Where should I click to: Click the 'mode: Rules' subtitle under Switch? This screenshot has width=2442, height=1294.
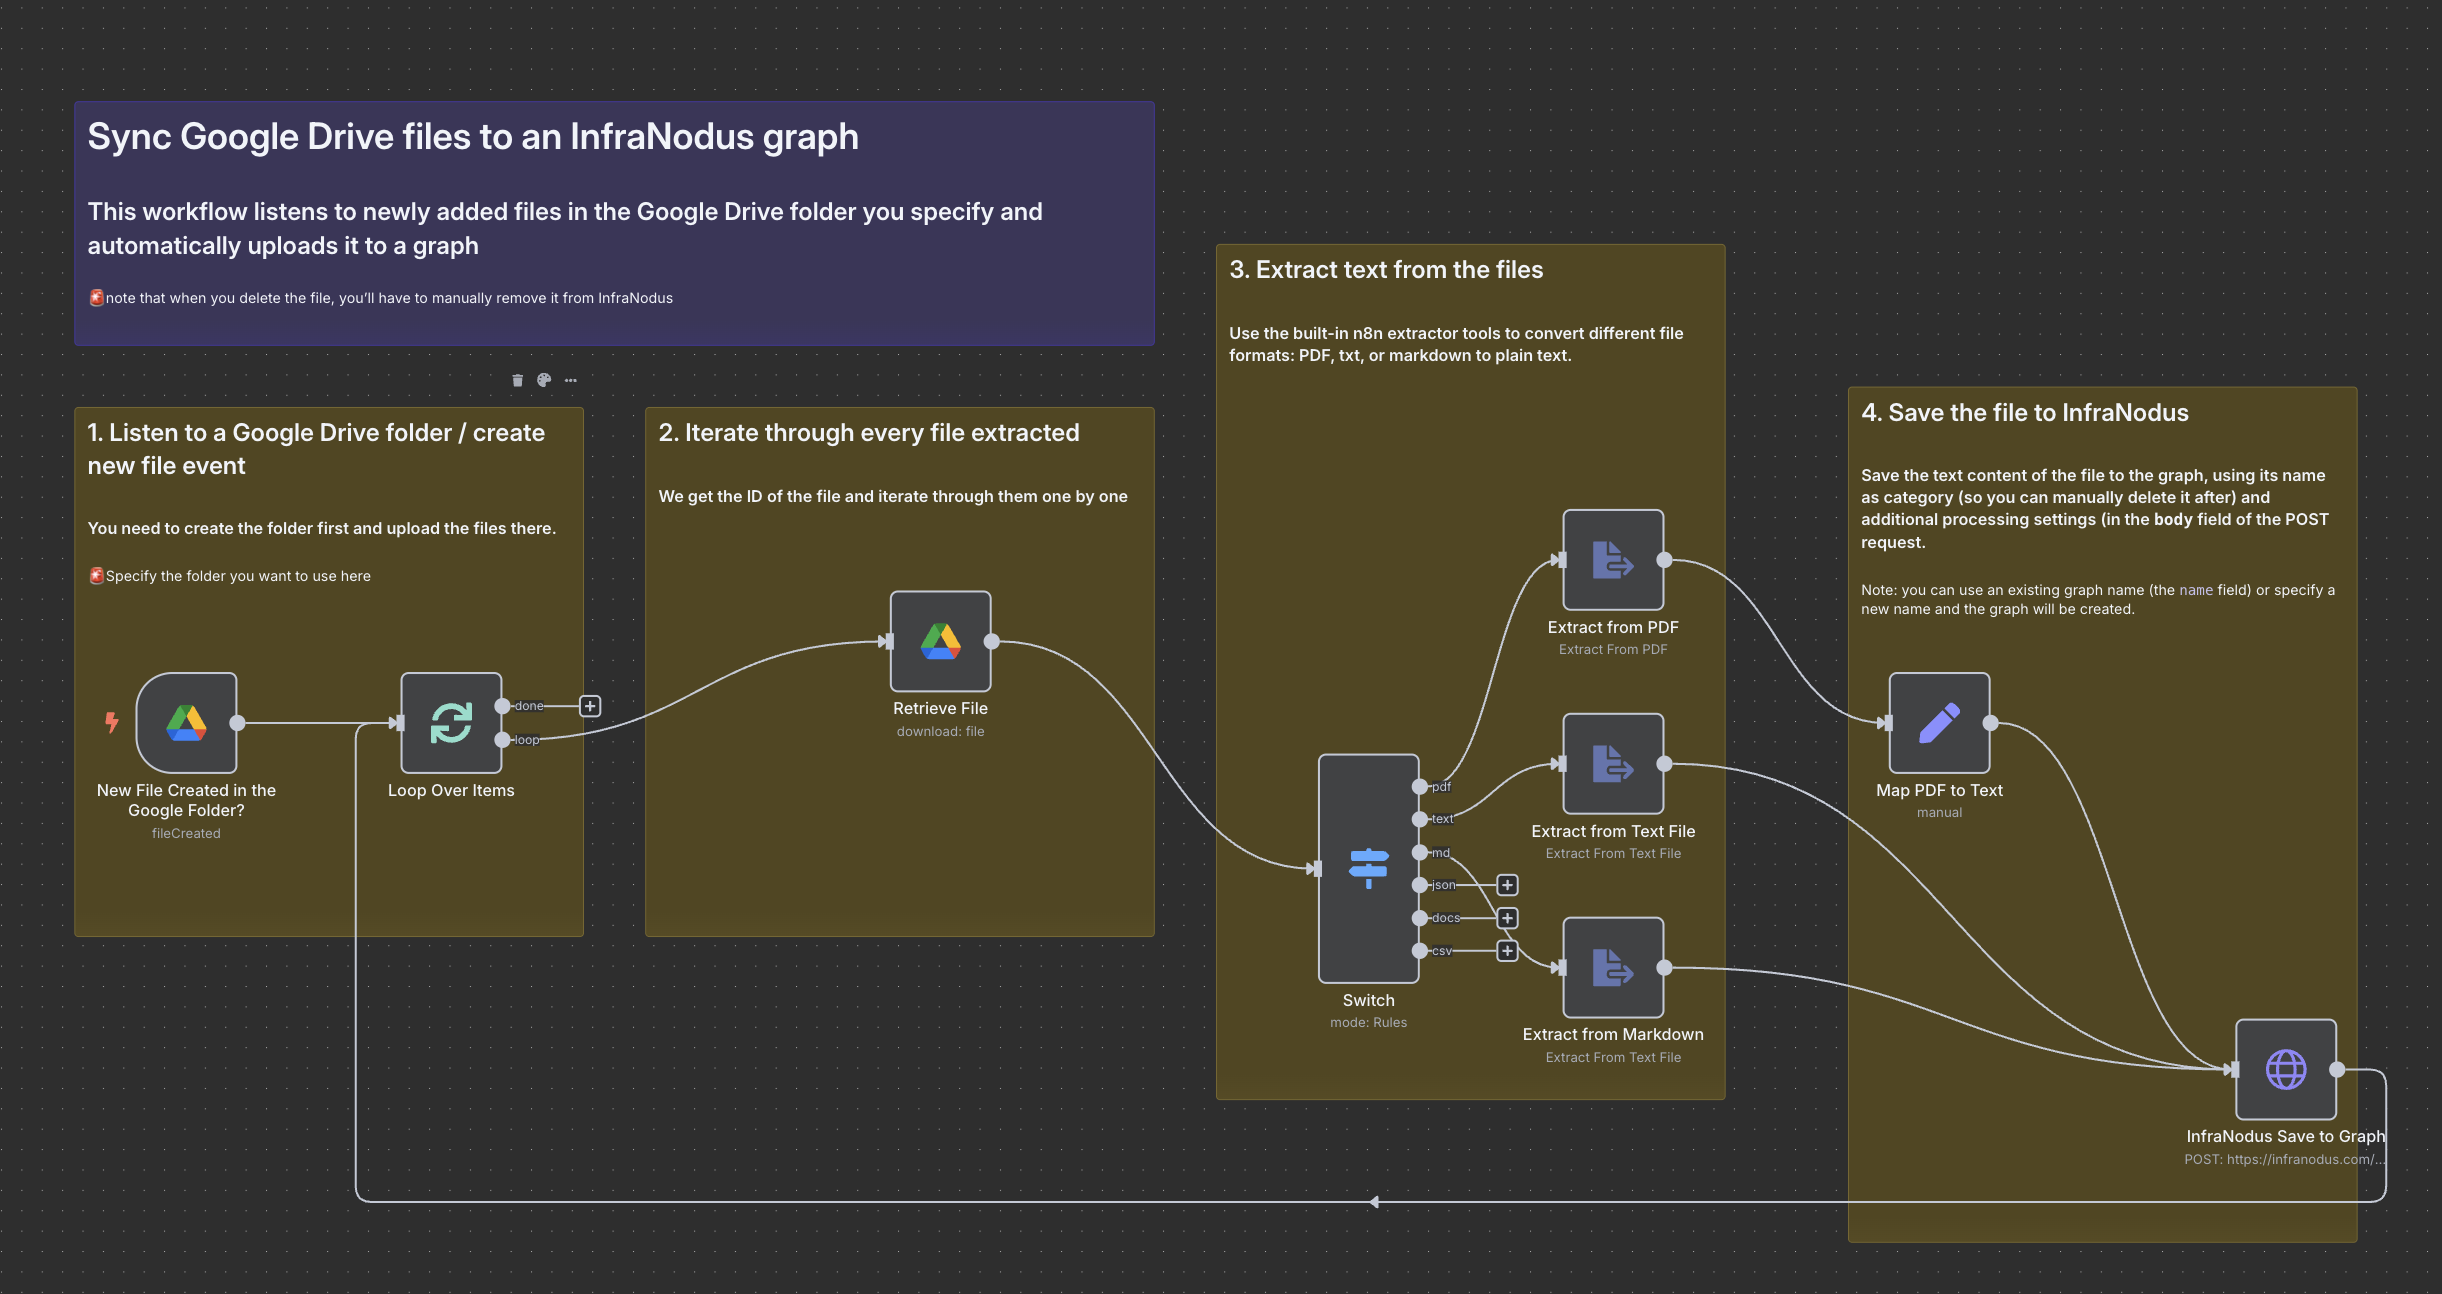pos(1368,1022)
